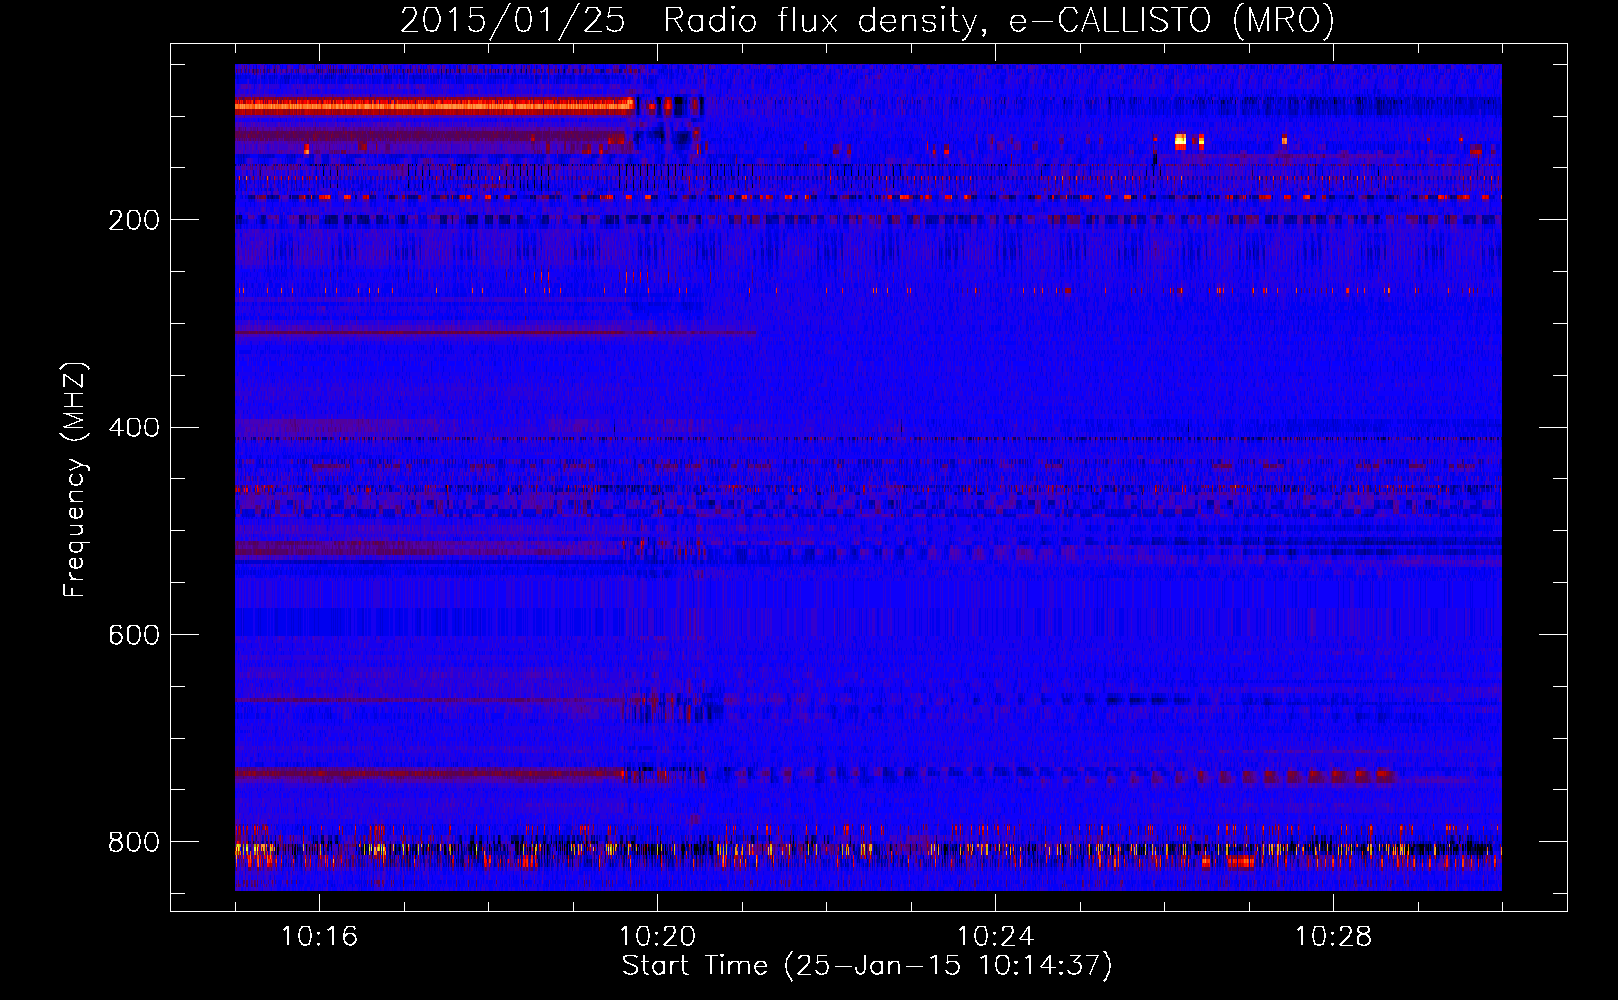
Task: Select the 800 frequency tick label
Action: pos(134,843)
